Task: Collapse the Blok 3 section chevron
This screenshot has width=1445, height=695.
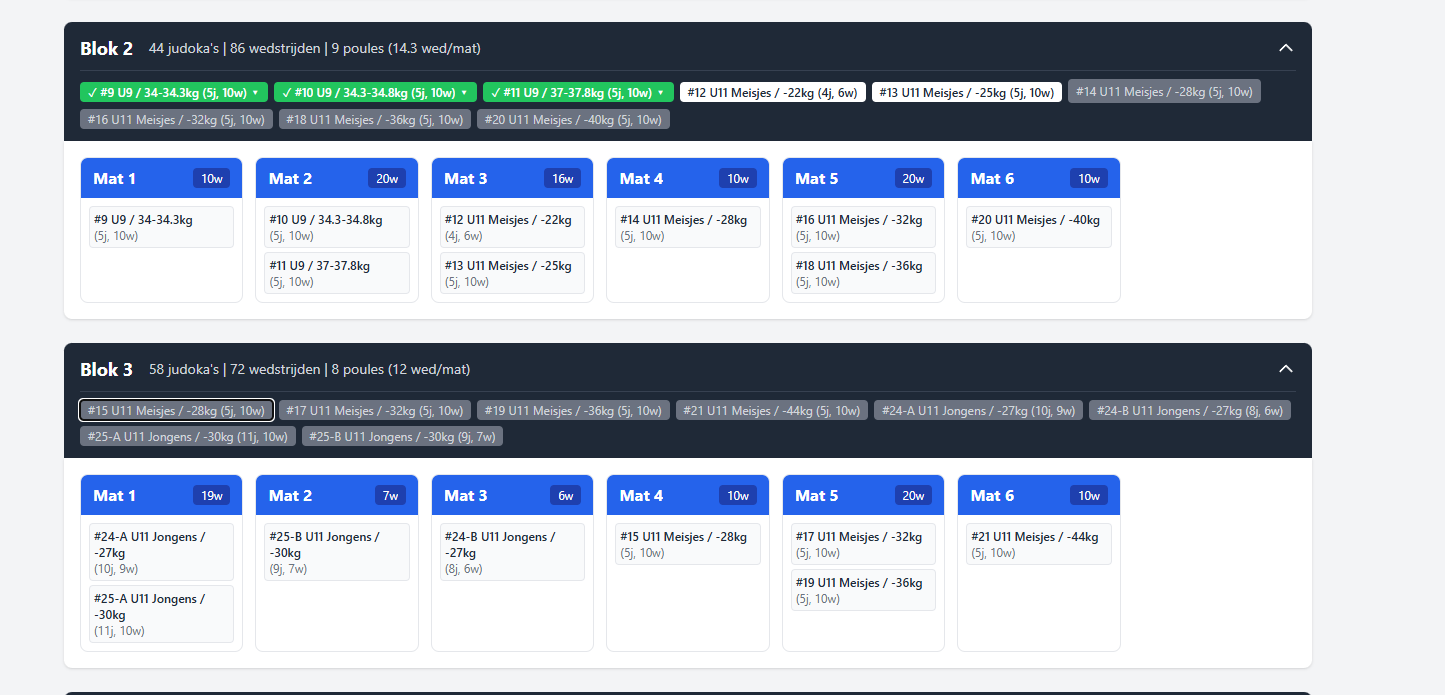Action: pyautogui.click(x=1286, y=369)
